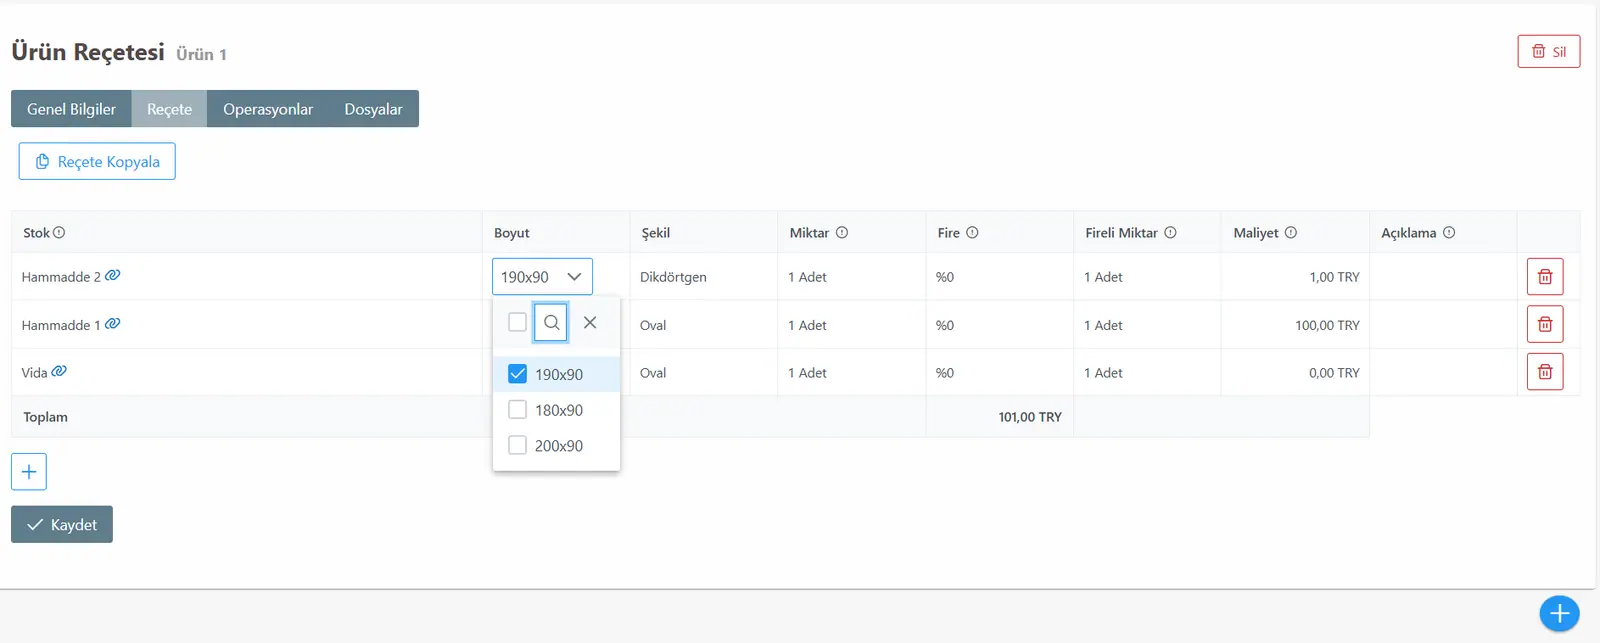Open the Operasyonlar tab
Screen dimensions: 1600x643
[x=268, y=109]
